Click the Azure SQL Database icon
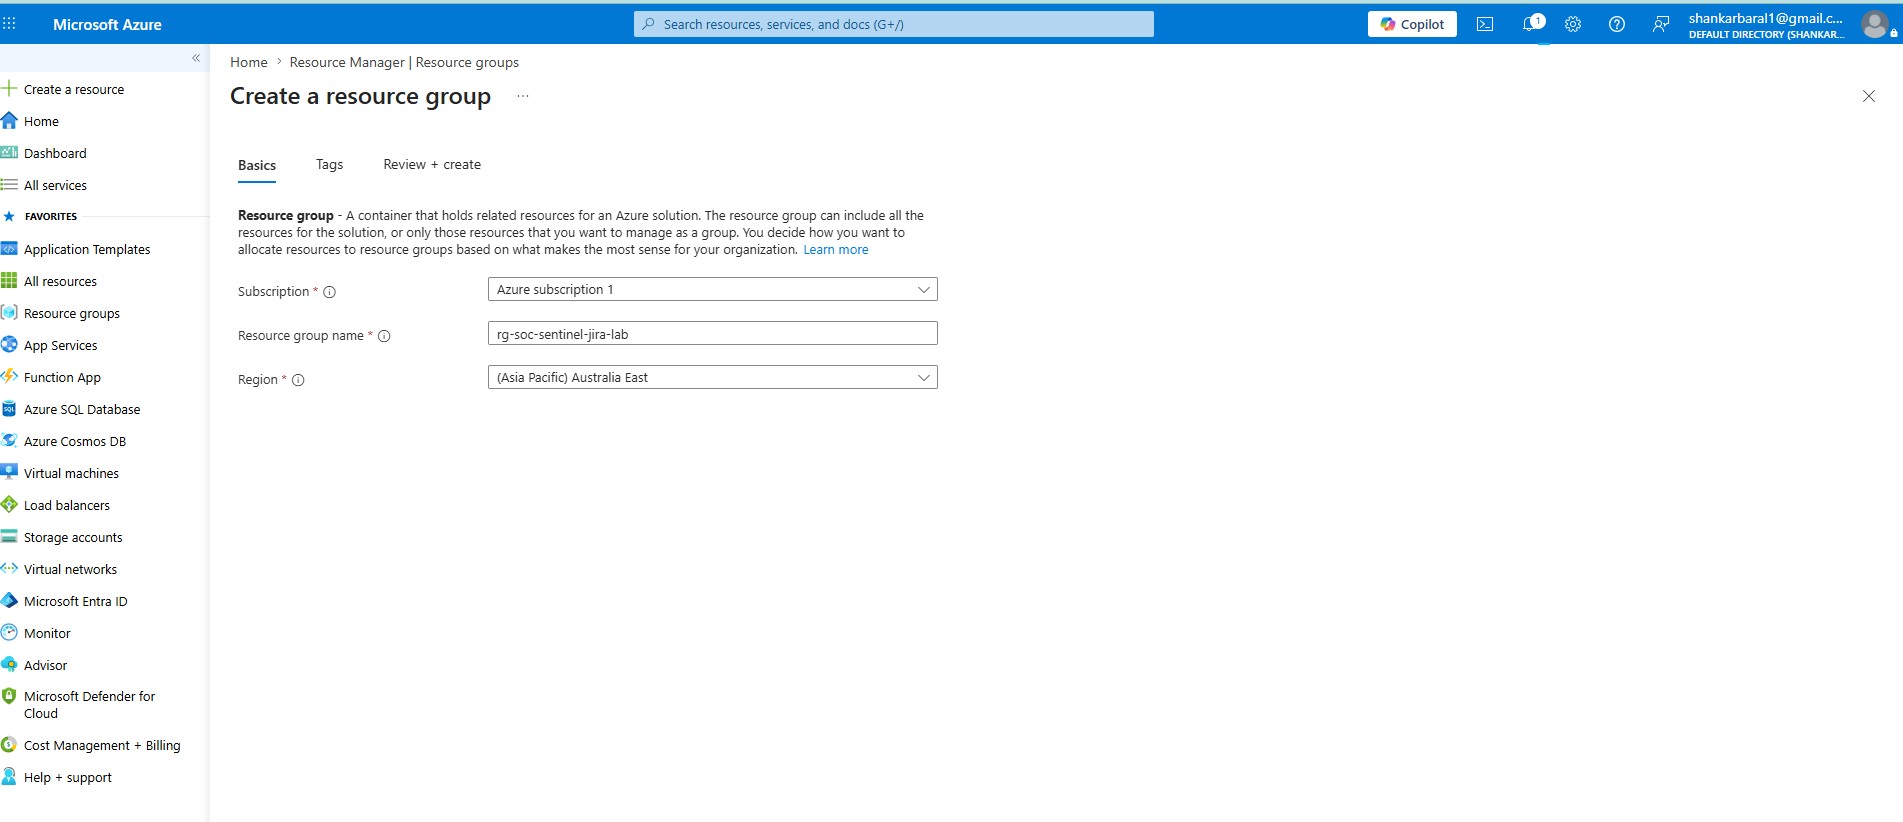This screenshot has width=1903, height=822. pos(9,409)
